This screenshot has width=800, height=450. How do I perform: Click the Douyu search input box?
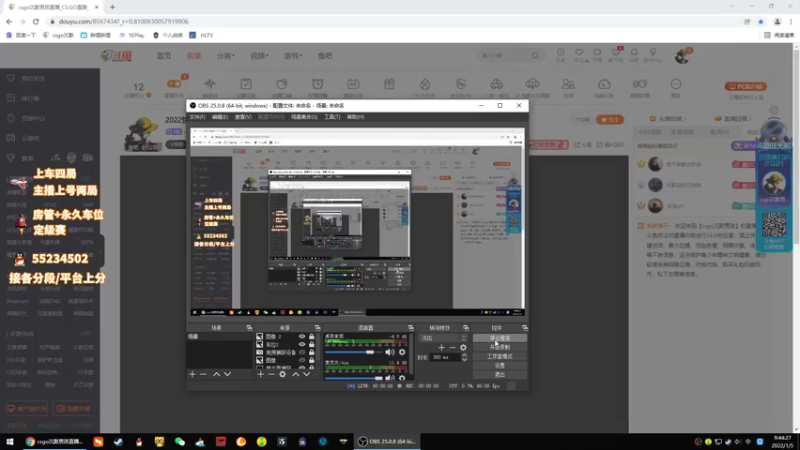click(x=505, y=55)
